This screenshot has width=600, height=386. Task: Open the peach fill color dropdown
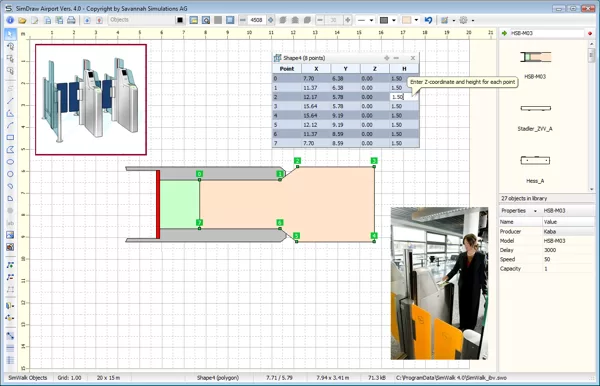(x=416, y=20)
